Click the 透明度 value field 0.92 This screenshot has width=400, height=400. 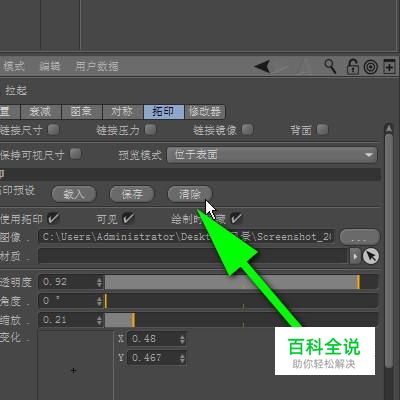click(x=68, y=282)
